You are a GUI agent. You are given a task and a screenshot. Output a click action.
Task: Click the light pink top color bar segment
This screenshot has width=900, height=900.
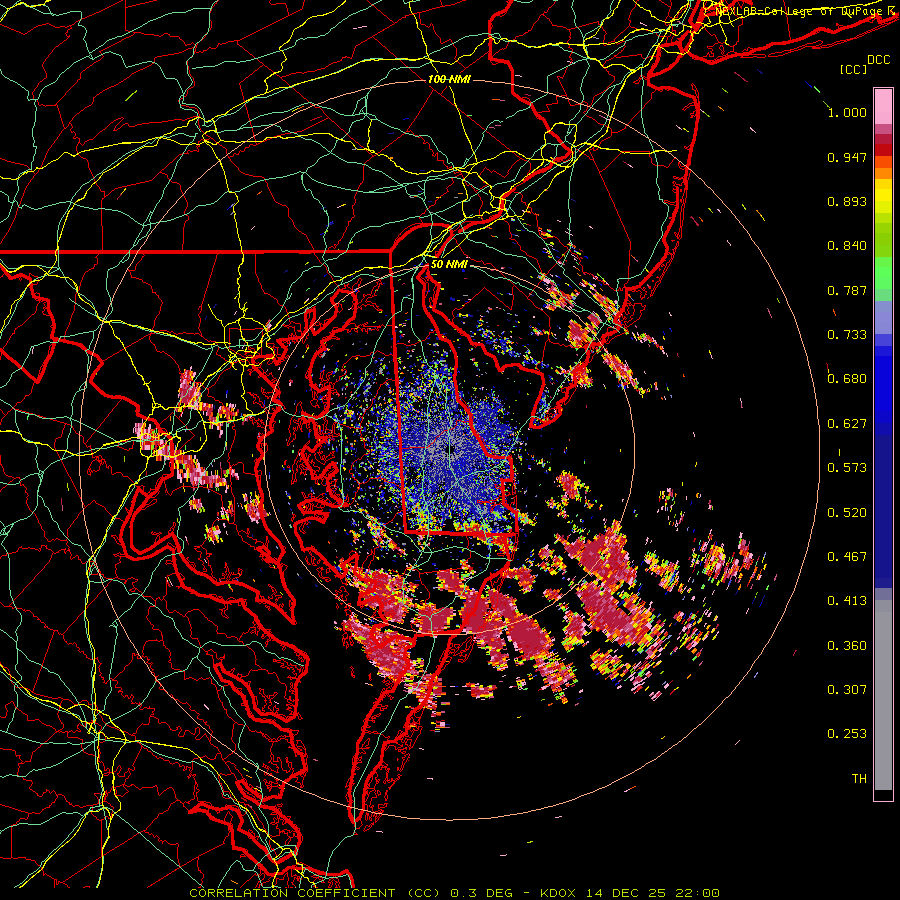click(x=883, y=107)
